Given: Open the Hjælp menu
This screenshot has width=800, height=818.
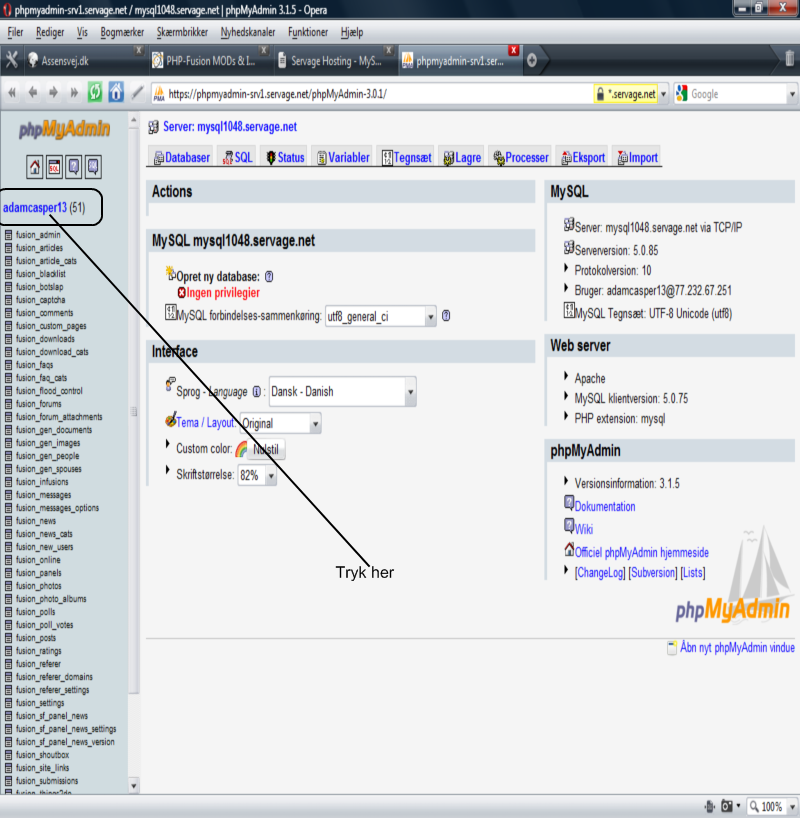Looking at the screenshot, I should coord(352,32).
